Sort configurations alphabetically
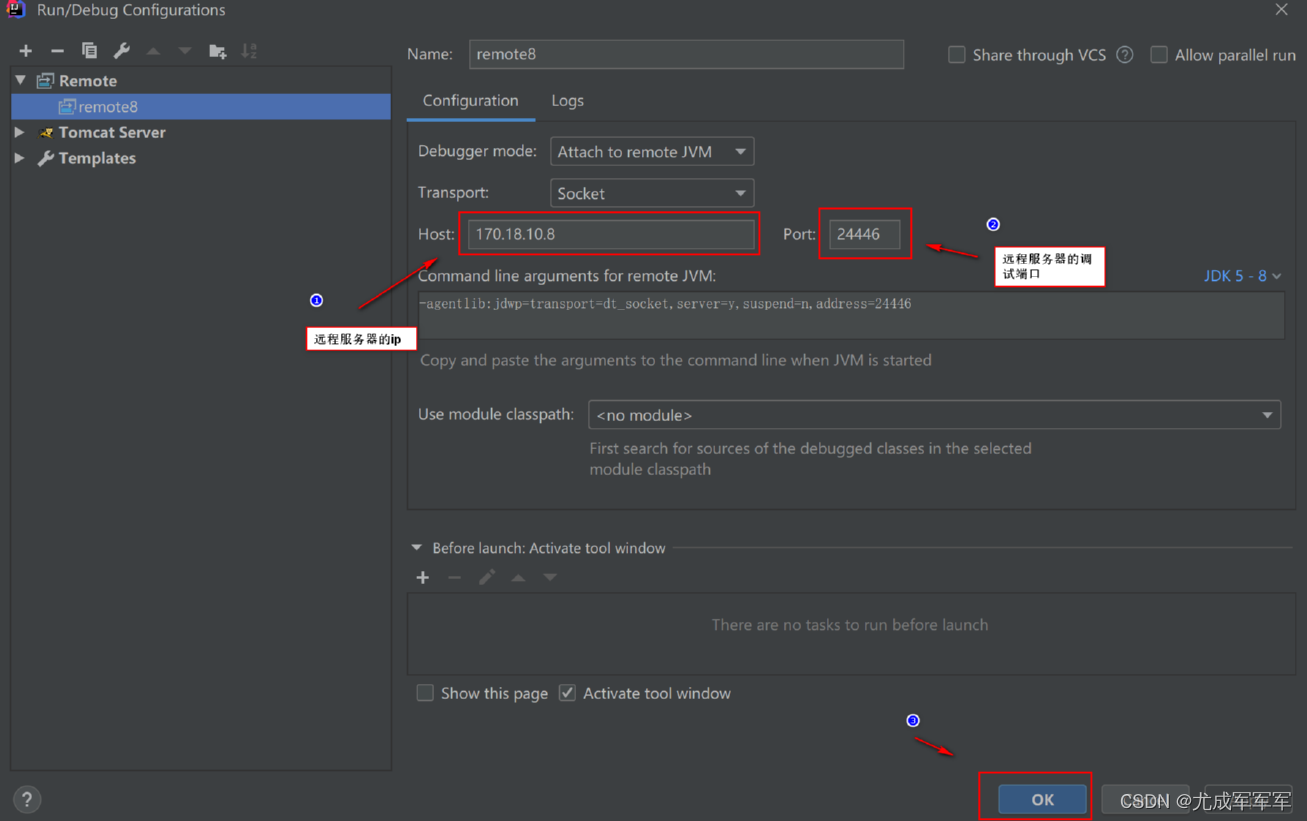This screenshot has height=821, width=1307. (x=249, y=51)
